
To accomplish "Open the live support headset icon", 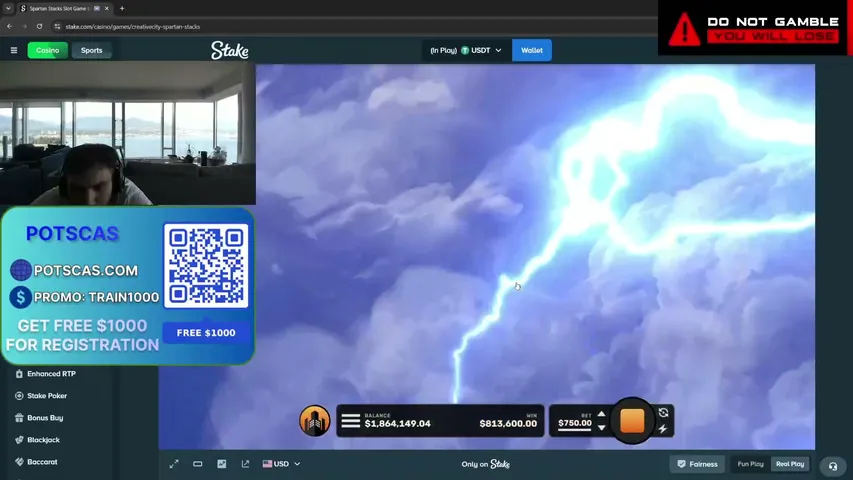I will (x=832, y=466).
